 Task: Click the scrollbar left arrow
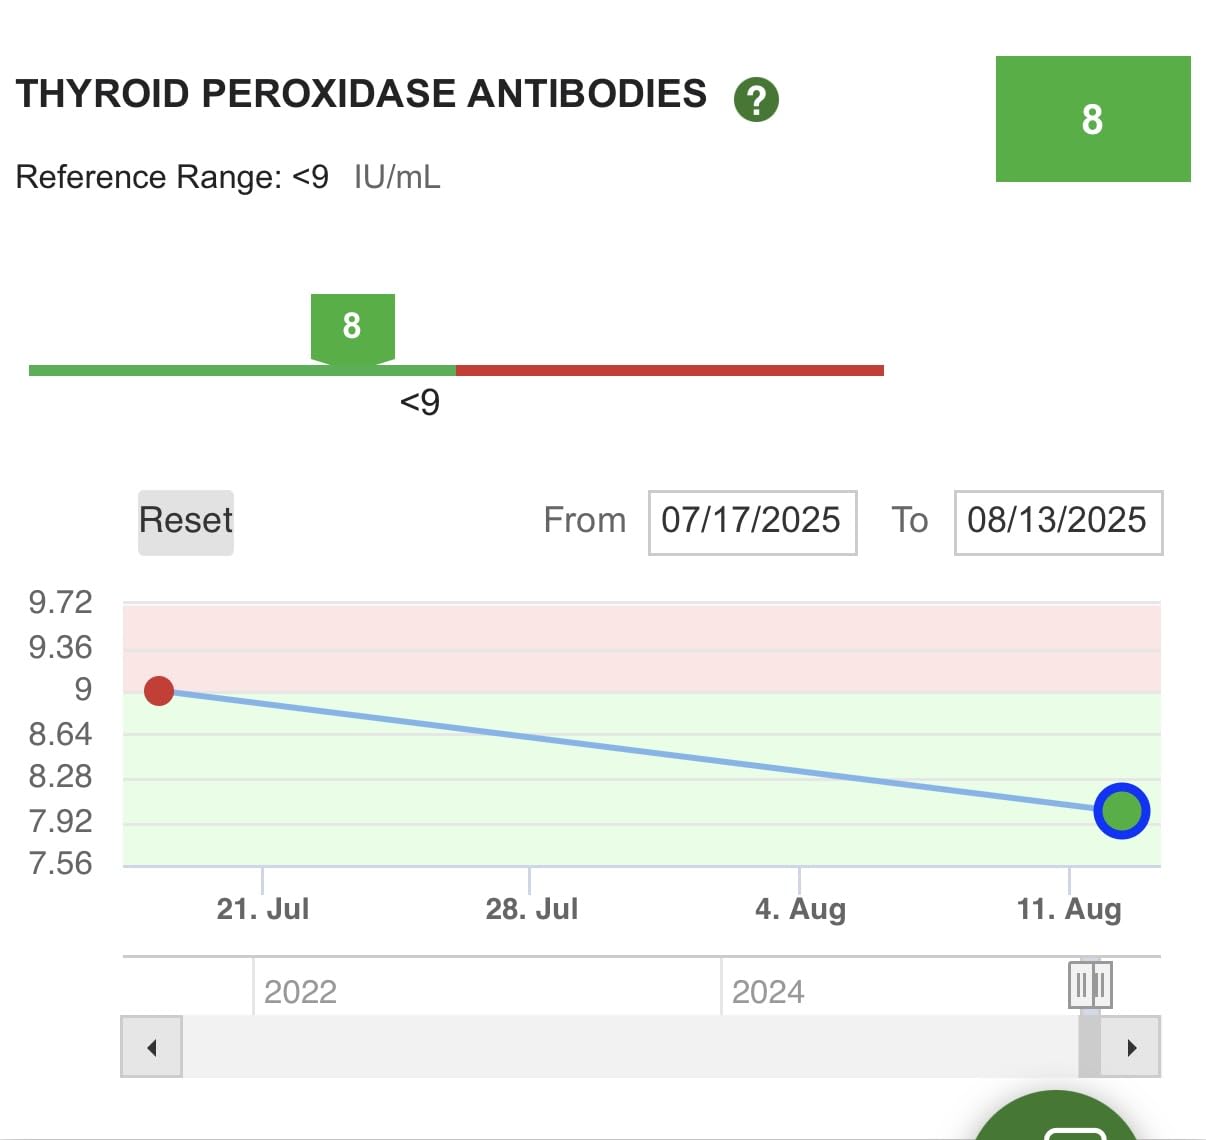coord(152,1047)
